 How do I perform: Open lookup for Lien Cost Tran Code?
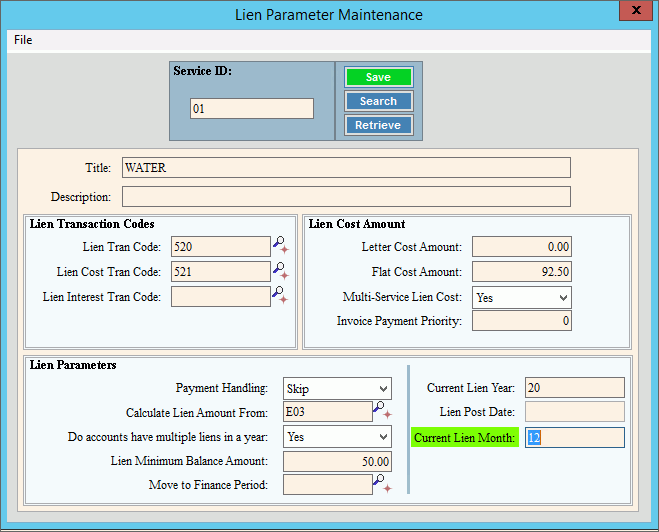[x=281, y=271]
